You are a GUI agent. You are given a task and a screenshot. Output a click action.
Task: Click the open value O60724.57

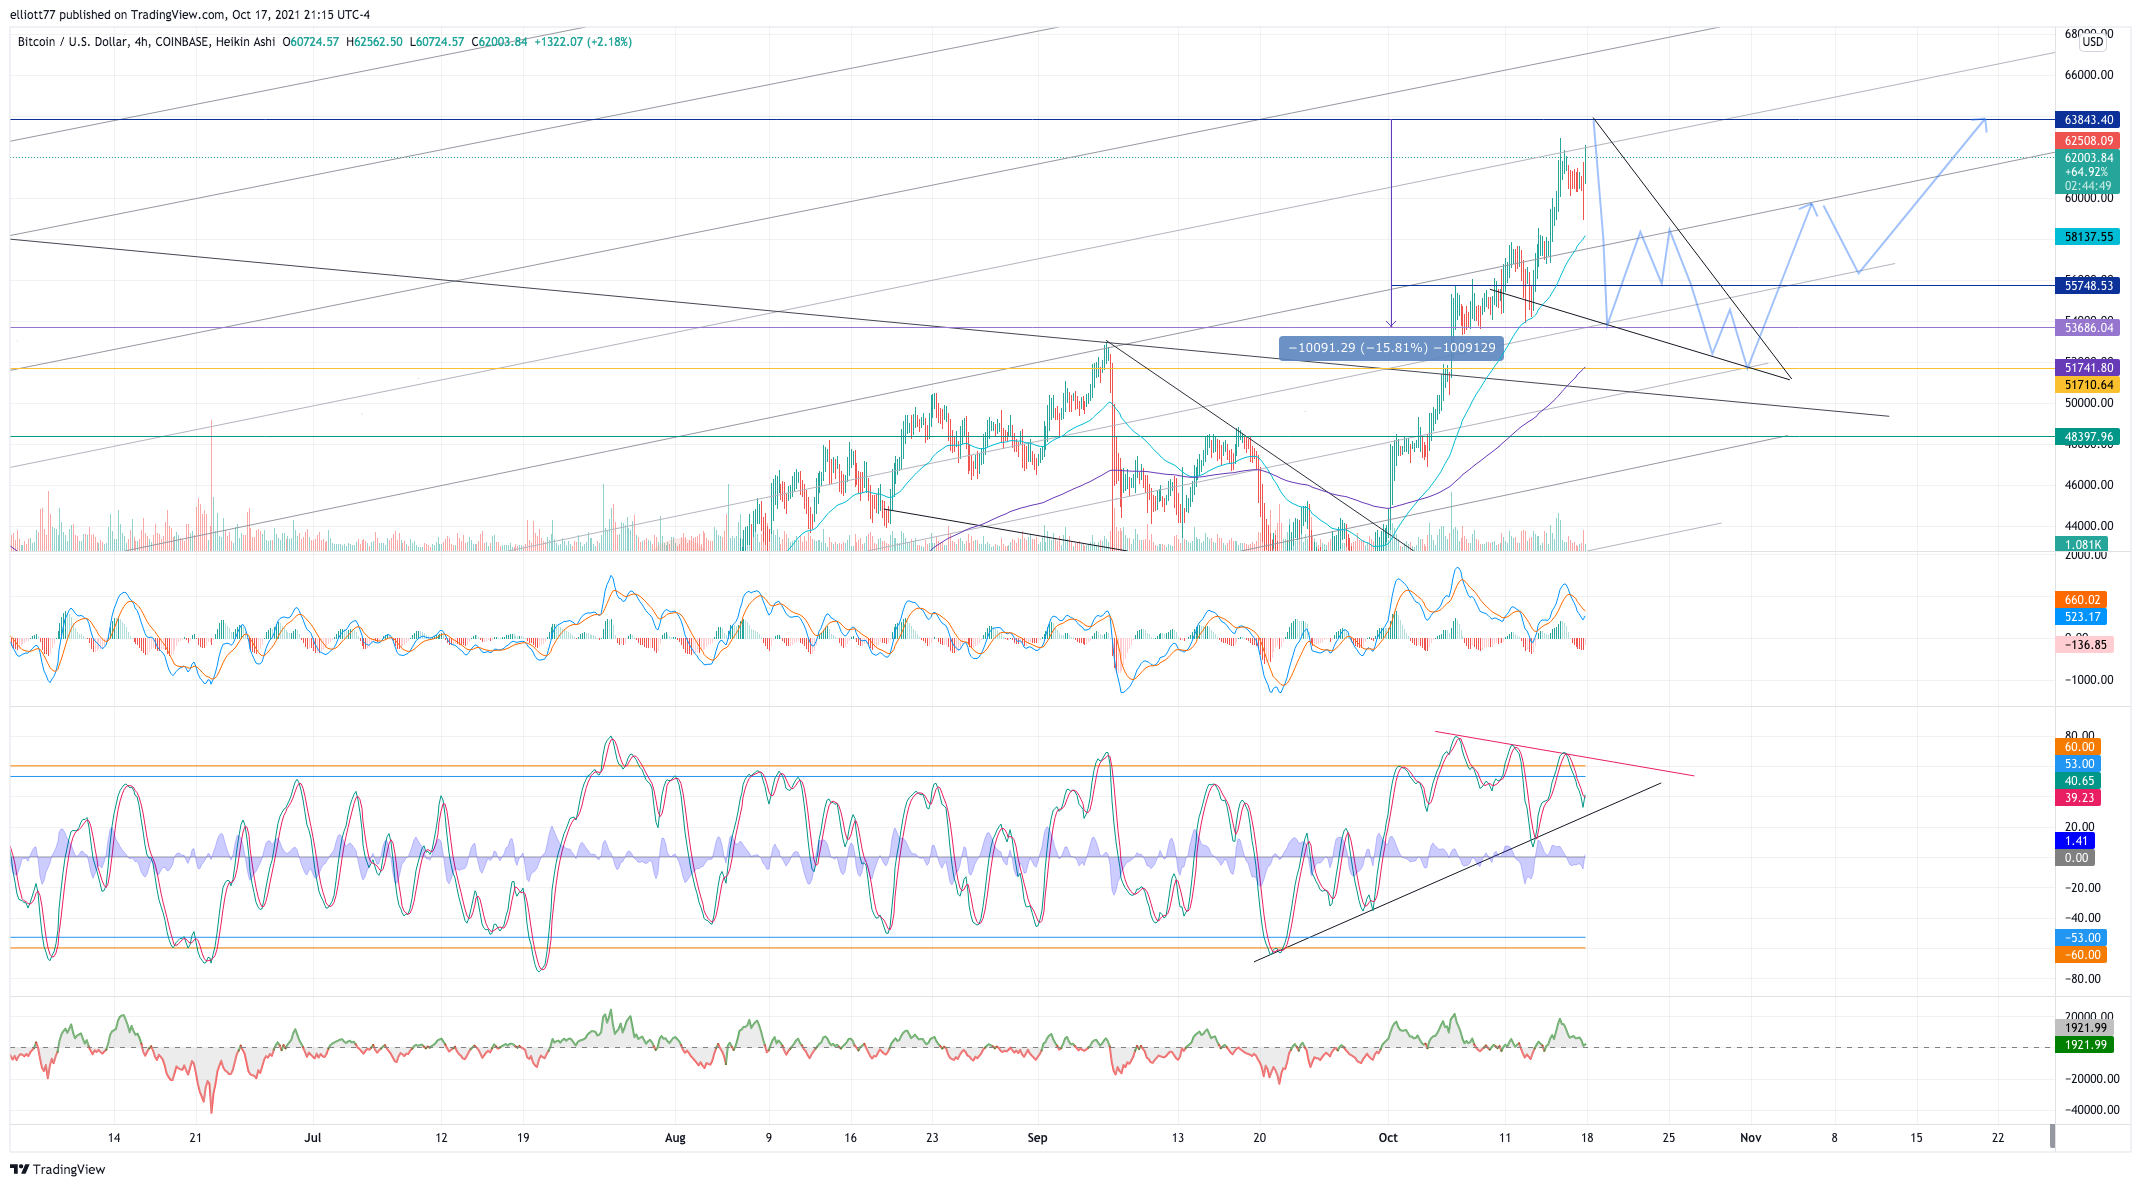(311, 42)
